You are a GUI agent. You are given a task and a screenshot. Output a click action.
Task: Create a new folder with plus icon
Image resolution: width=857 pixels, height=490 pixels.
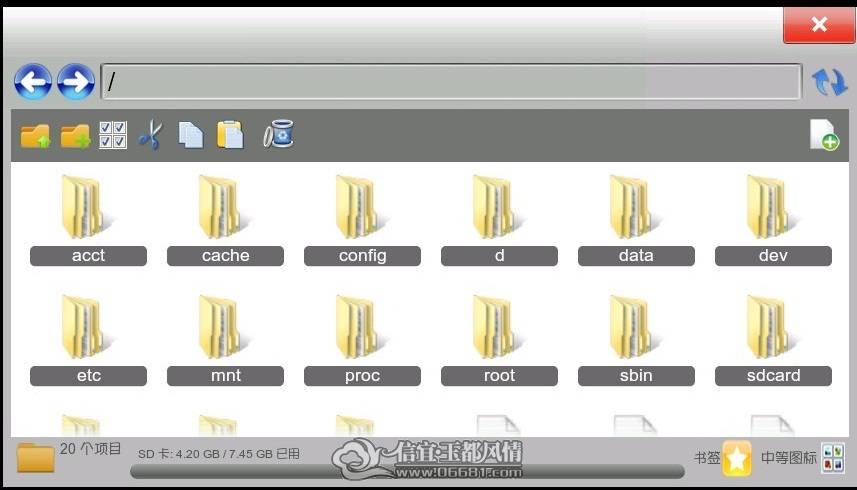(75, 135)
